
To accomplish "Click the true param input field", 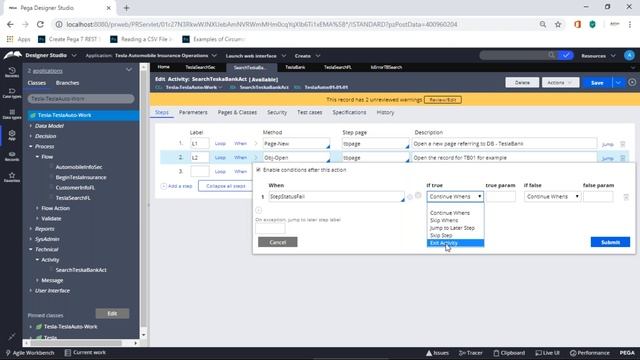I will point(500,197).
